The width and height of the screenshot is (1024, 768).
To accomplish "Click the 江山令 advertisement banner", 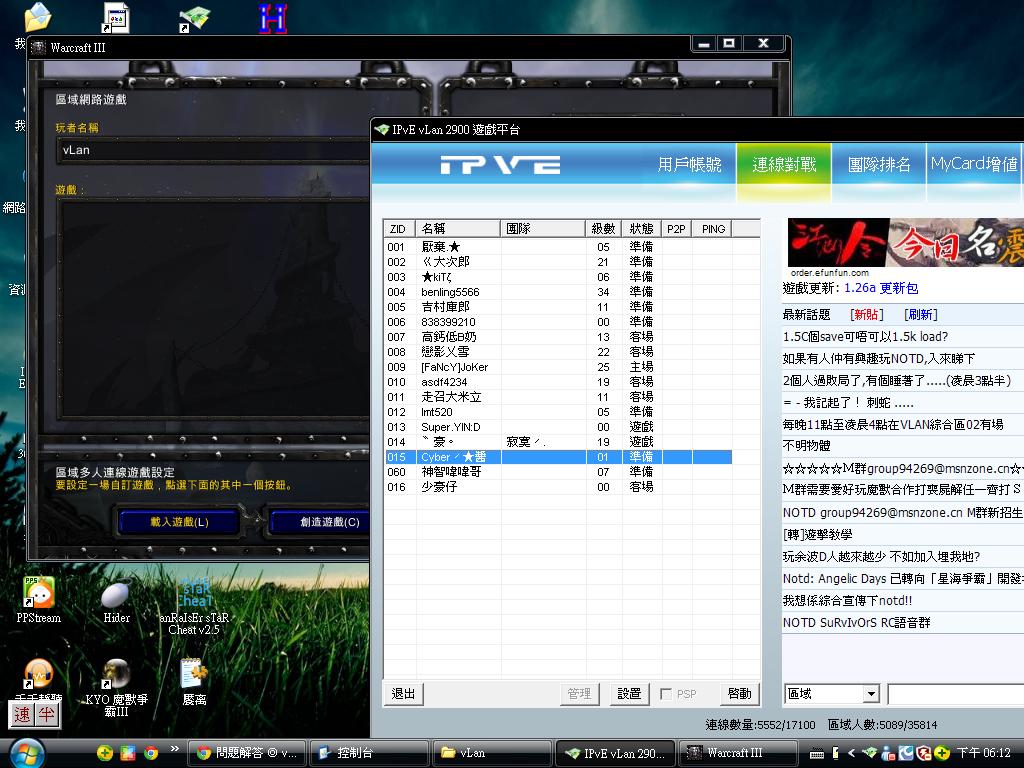I will (x=906, y=242).
